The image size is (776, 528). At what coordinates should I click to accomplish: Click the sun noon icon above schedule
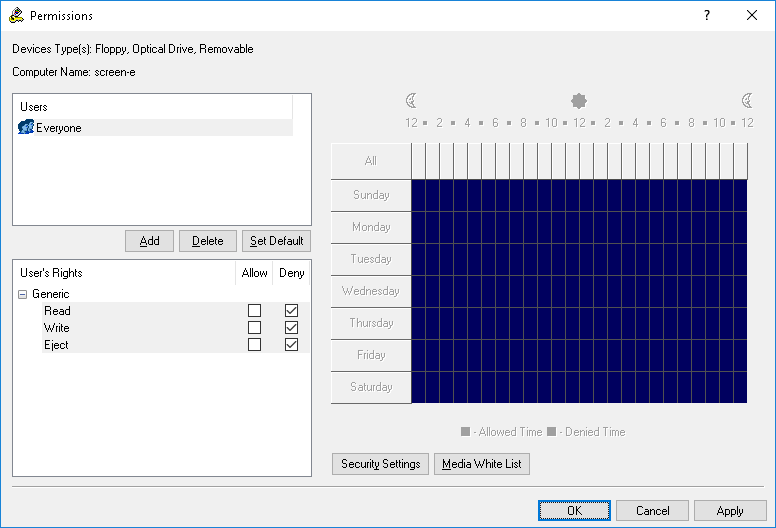point(578,101)
